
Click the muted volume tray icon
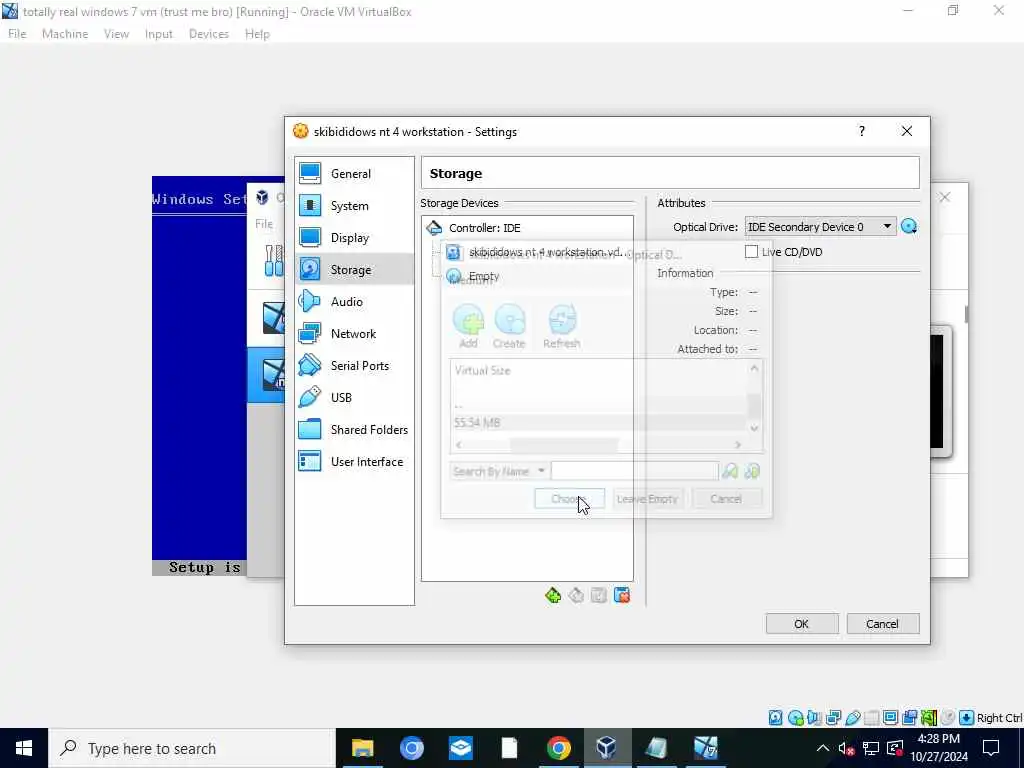(x=846, y=748)
